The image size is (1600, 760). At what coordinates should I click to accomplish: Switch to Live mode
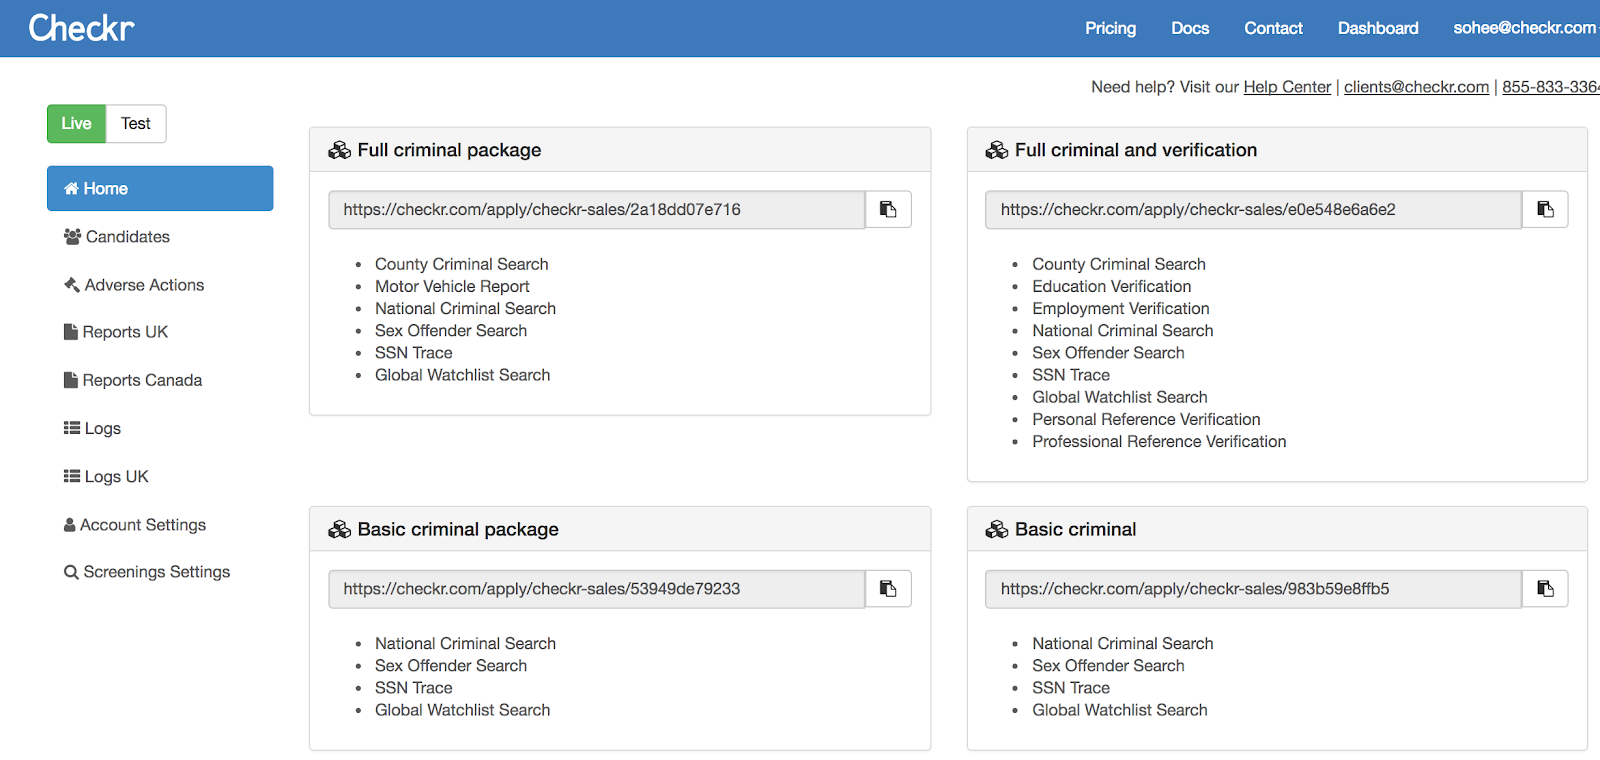[76, 124]
